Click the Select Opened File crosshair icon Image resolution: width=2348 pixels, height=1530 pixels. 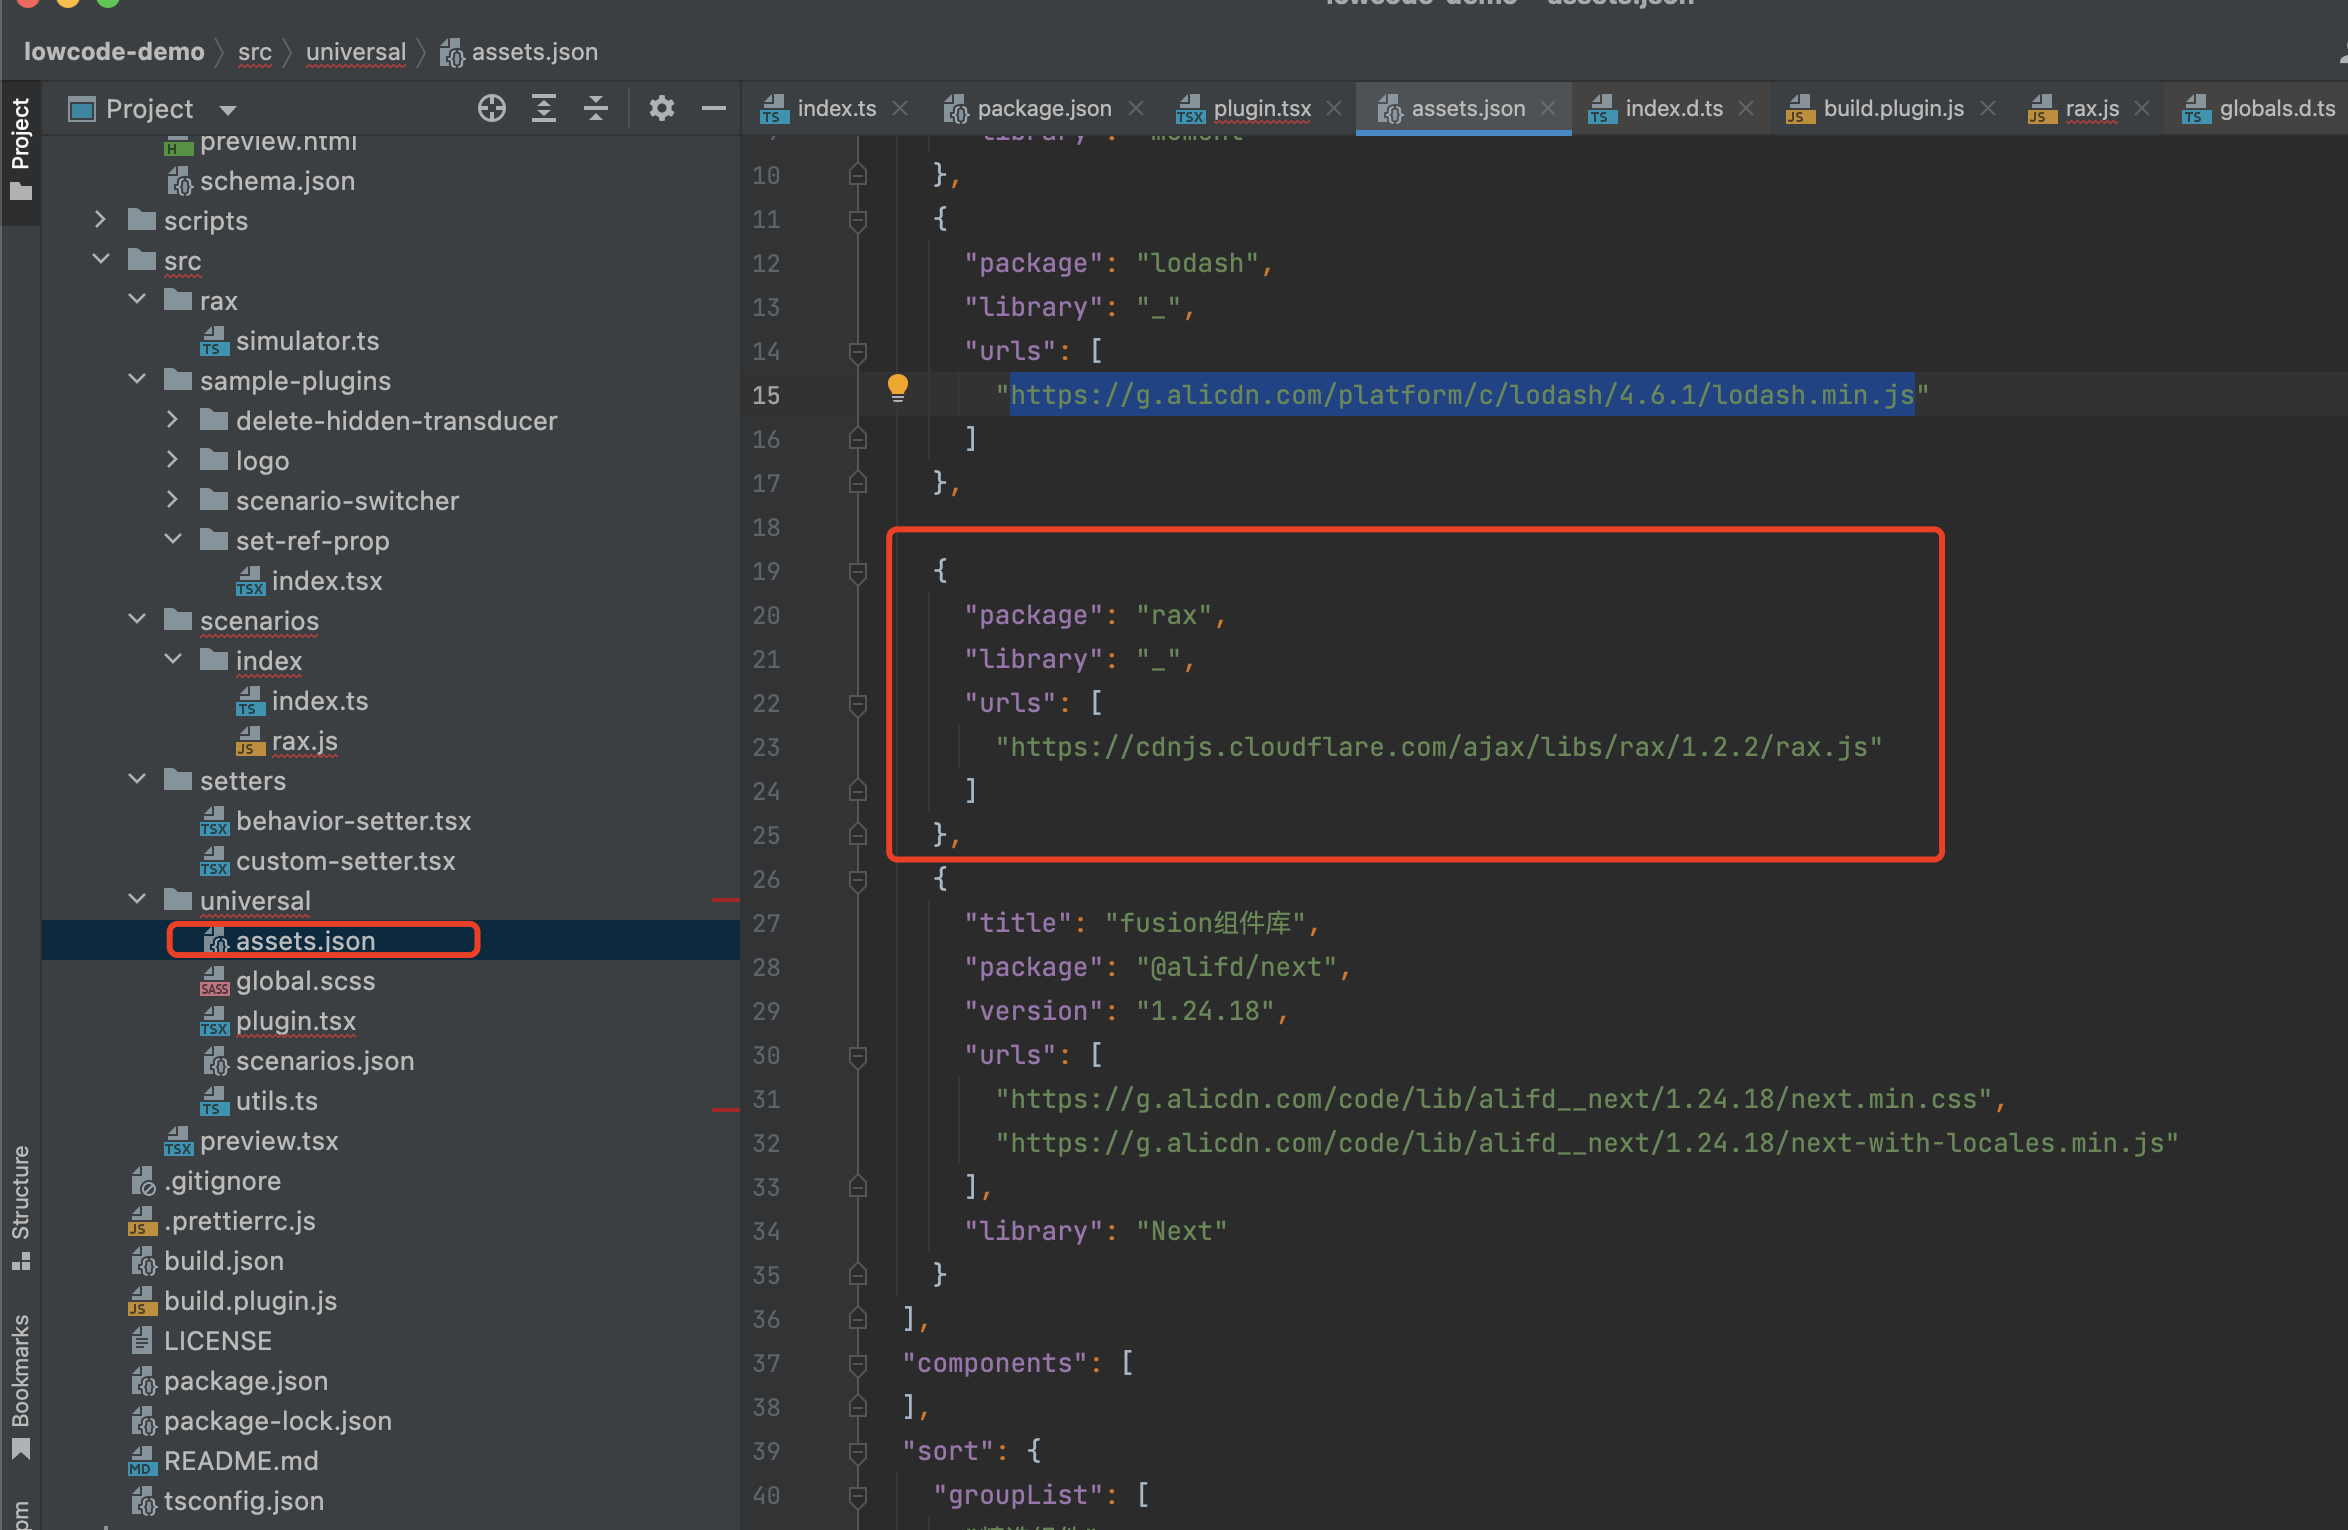(491, 108)
